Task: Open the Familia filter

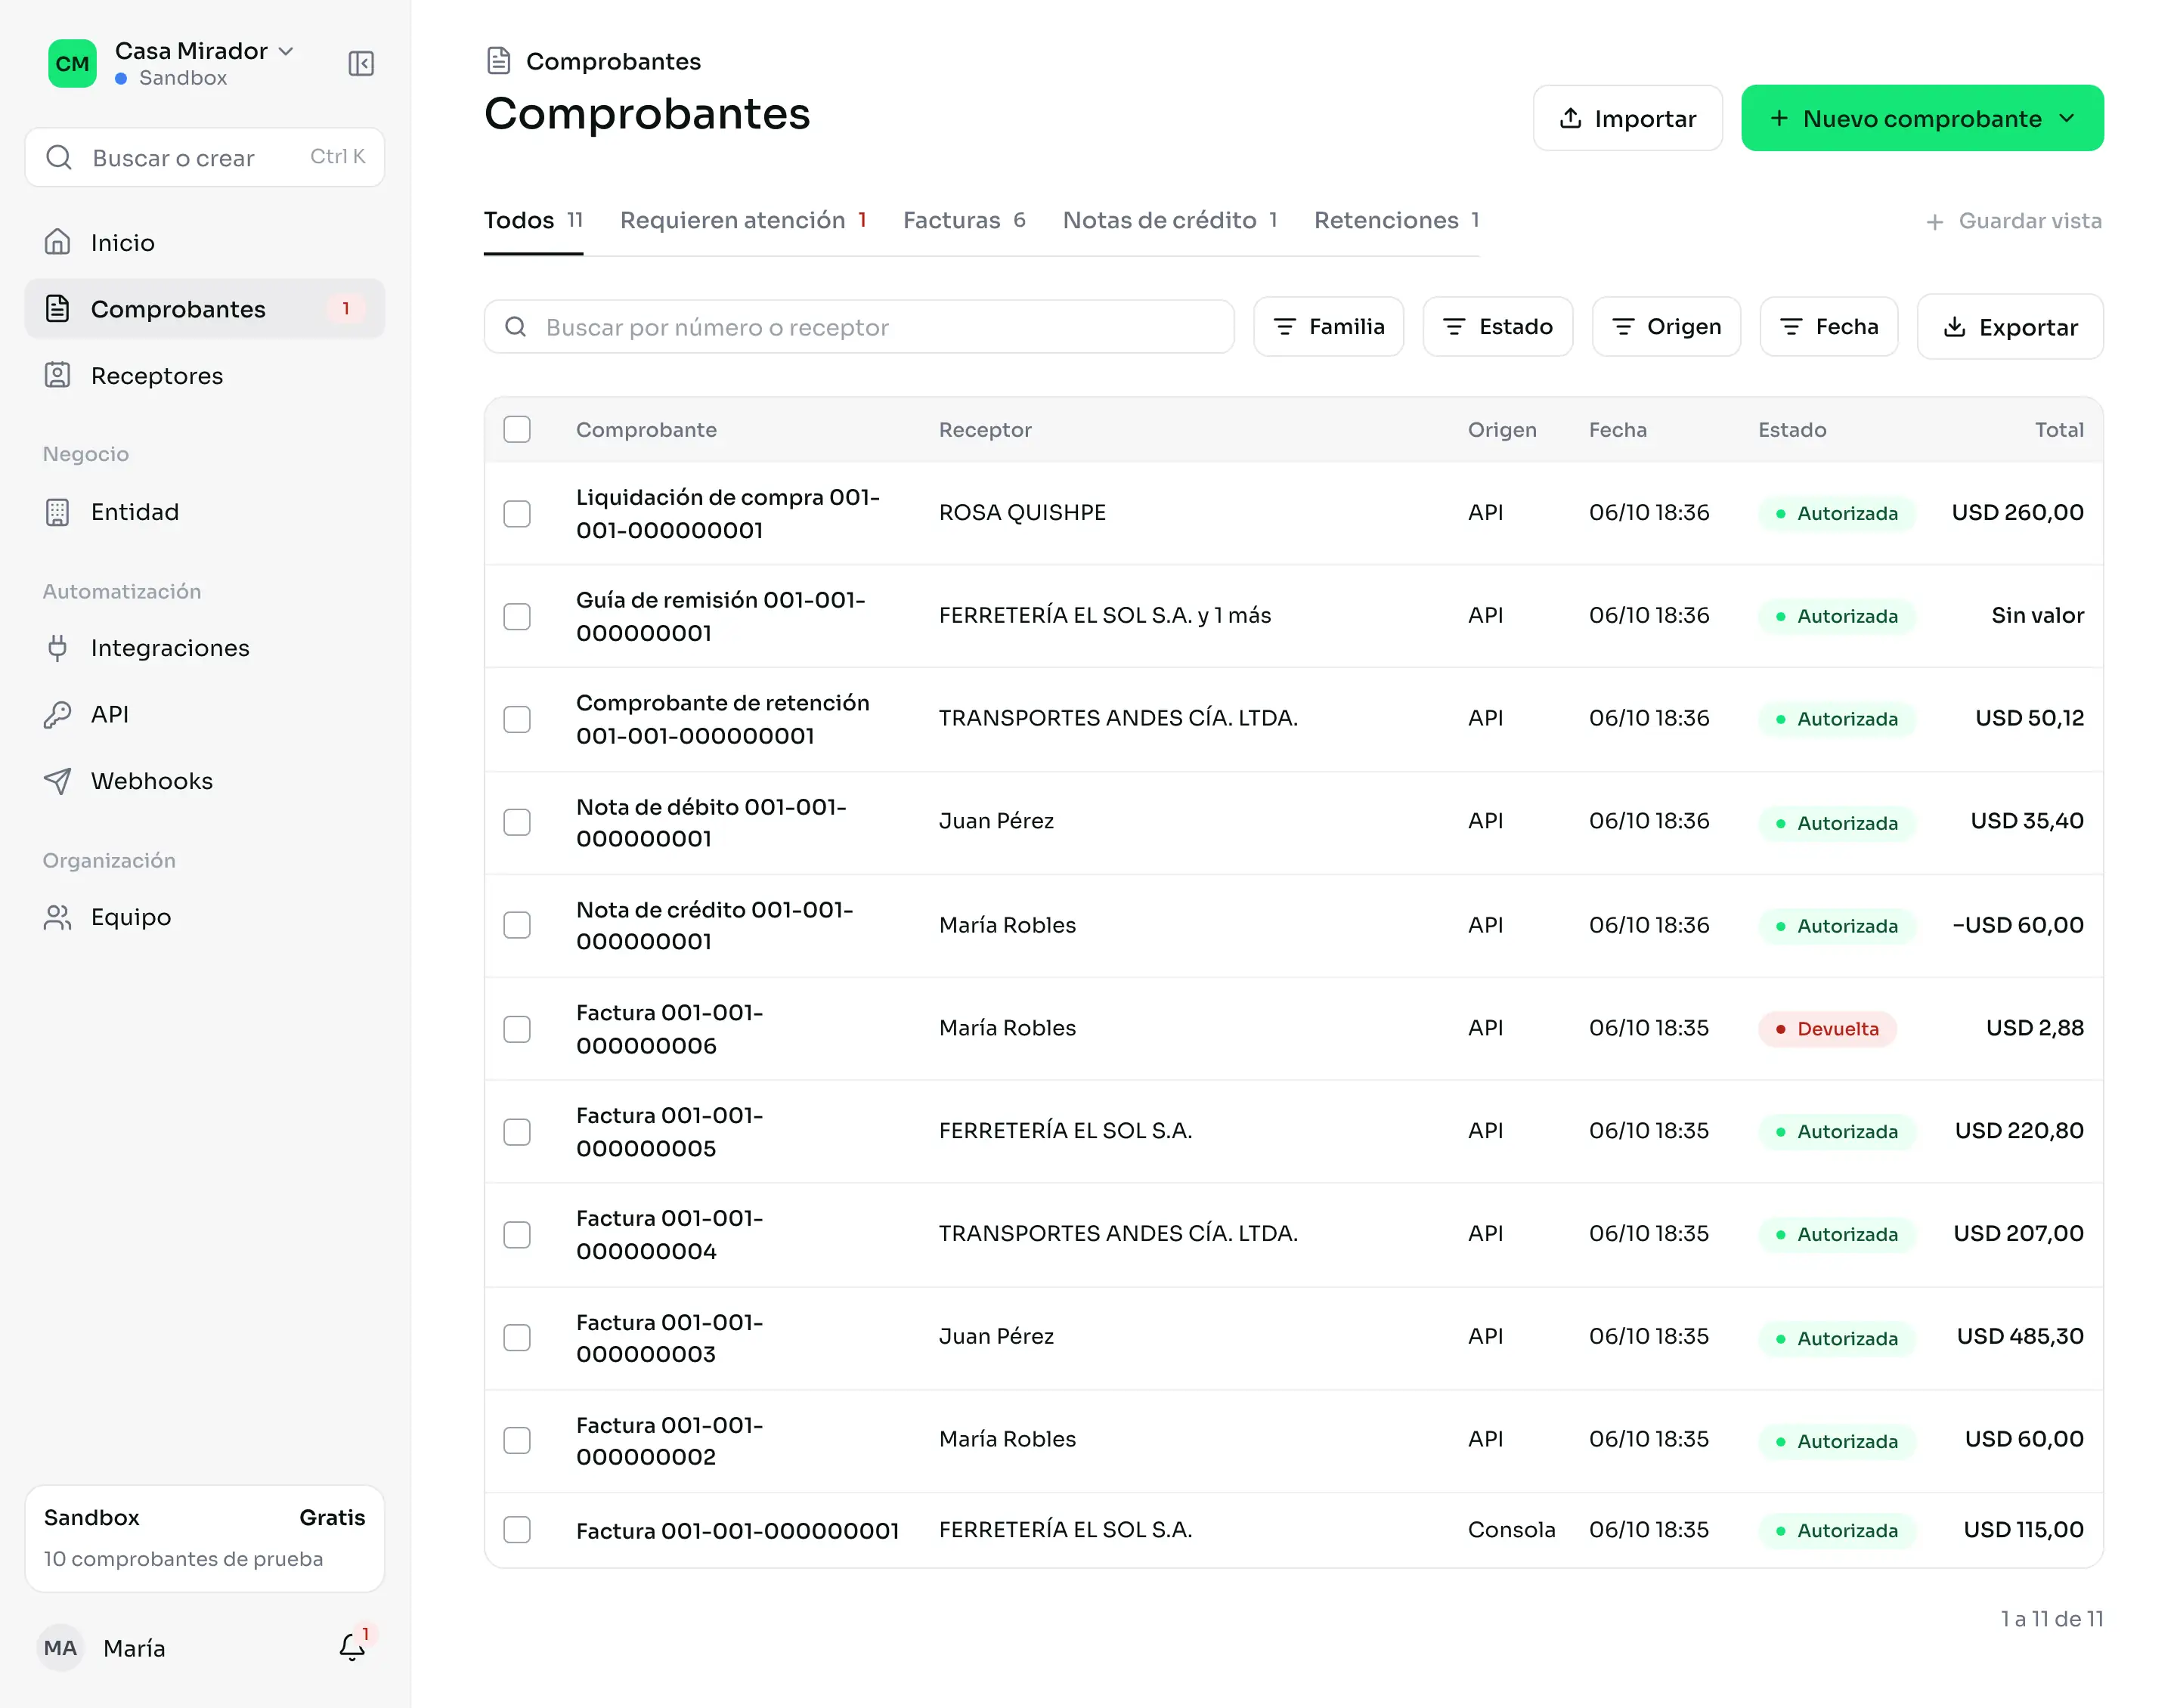Action: 1328,327
